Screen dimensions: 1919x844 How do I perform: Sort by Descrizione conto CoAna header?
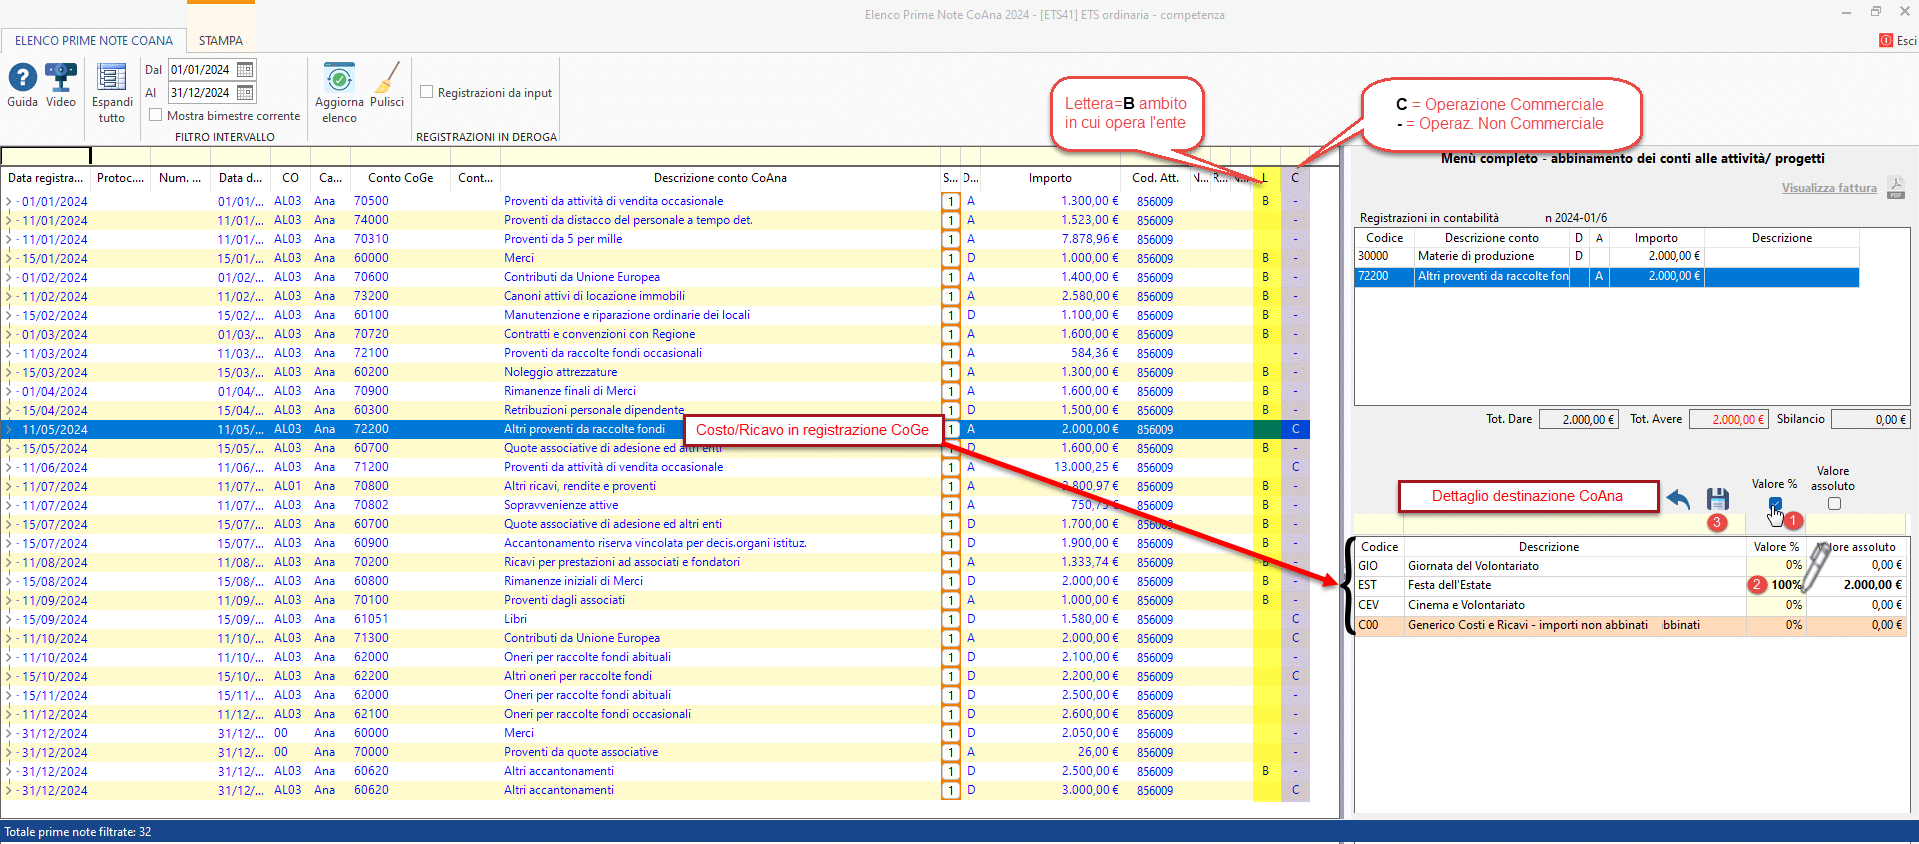pos(720,178)
